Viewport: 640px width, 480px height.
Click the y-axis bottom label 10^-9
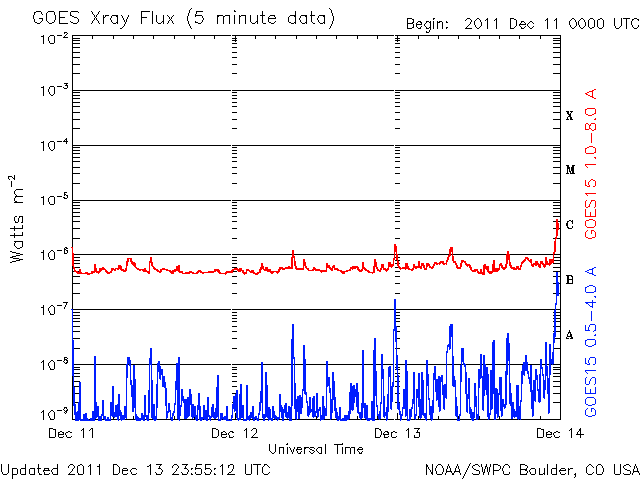(x=54, y=415)
